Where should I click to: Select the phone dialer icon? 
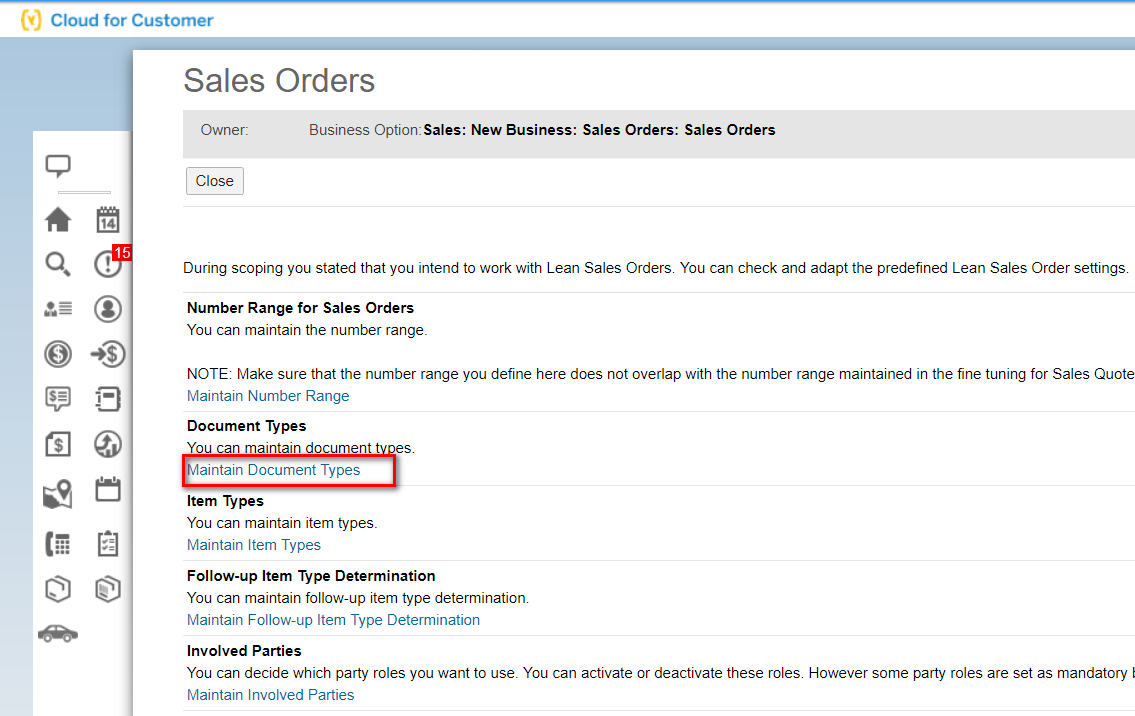click(x=57, y=542)
